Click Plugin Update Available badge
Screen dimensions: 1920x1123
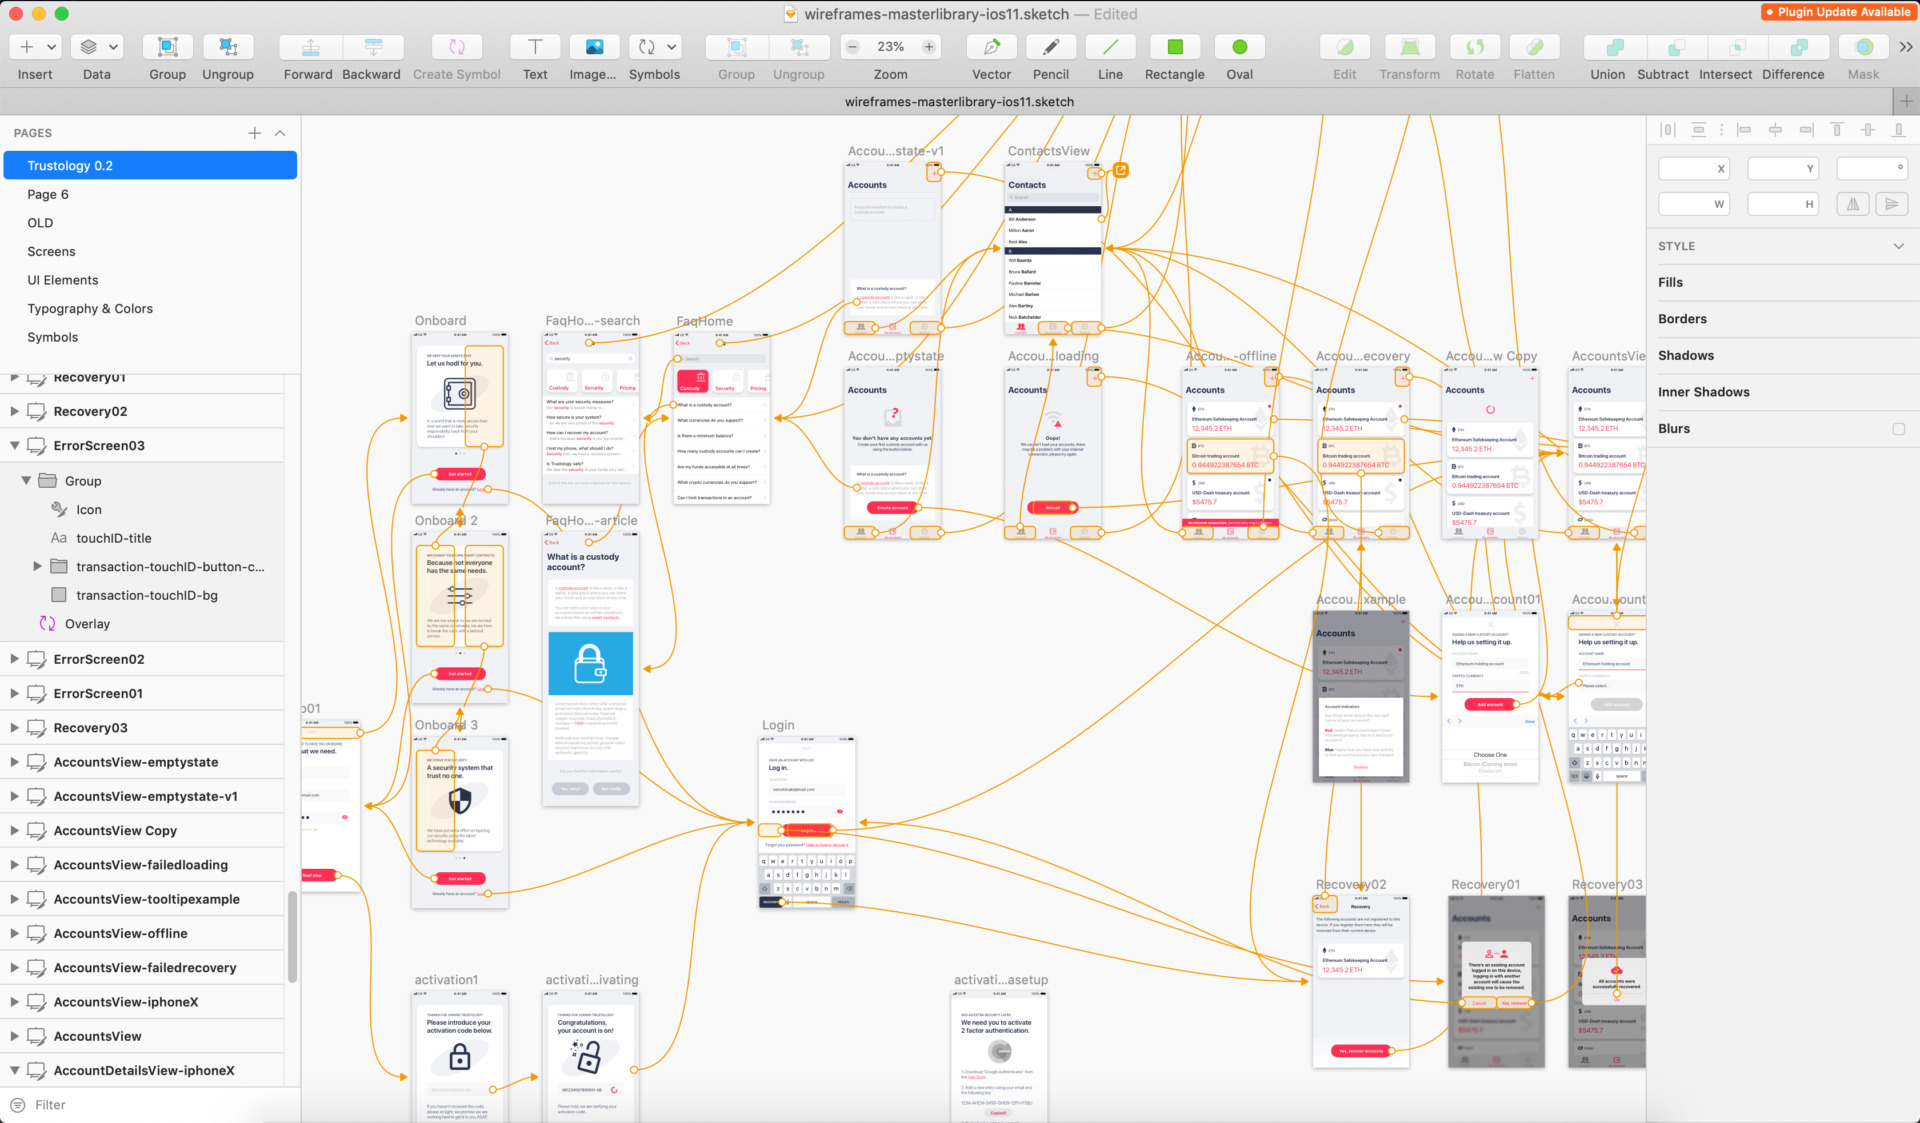pyautogui.click(x=1838, y=12)
